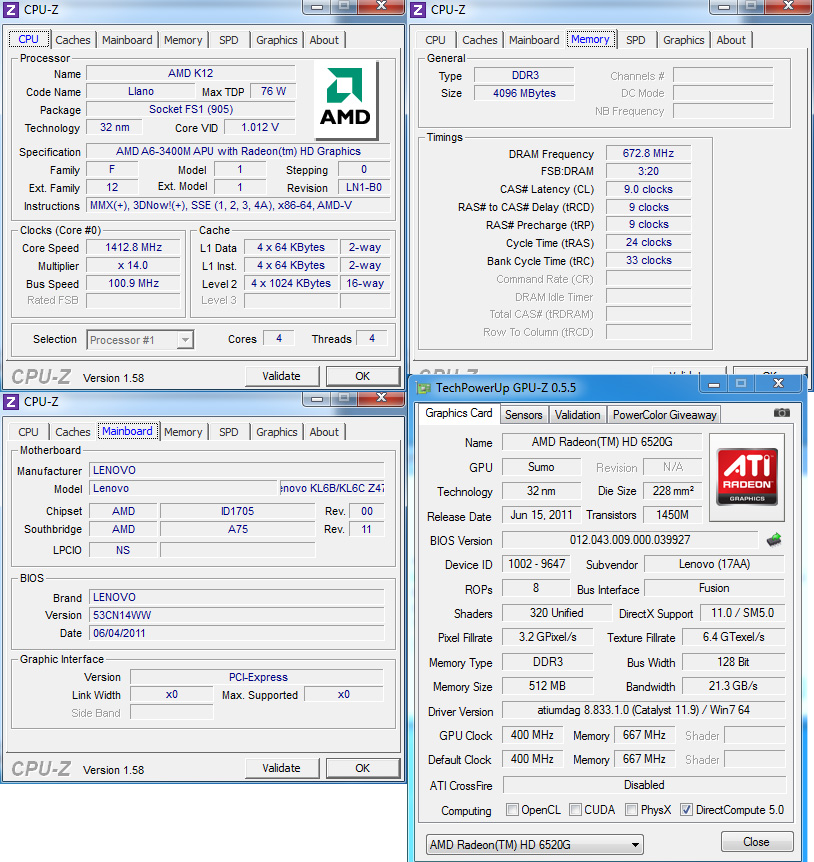This screenshot has width=814, height=862.
Task: Open About tab in the Mainboard window
Action: click(x=324, y=432)
